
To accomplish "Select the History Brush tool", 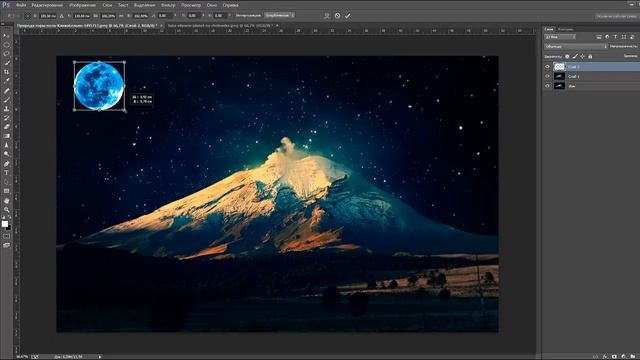I will 7,118.
